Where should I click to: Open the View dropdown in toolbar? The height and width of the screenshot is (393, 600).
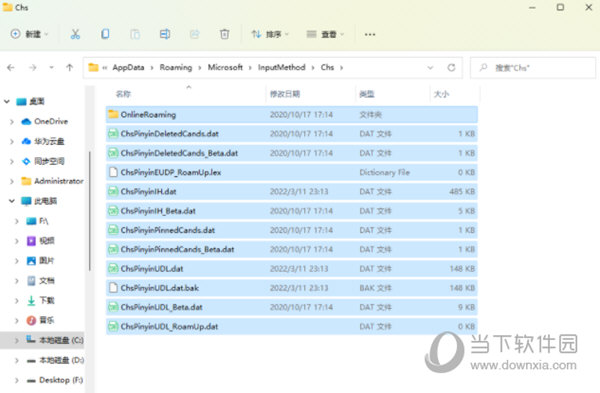[325, 34]
